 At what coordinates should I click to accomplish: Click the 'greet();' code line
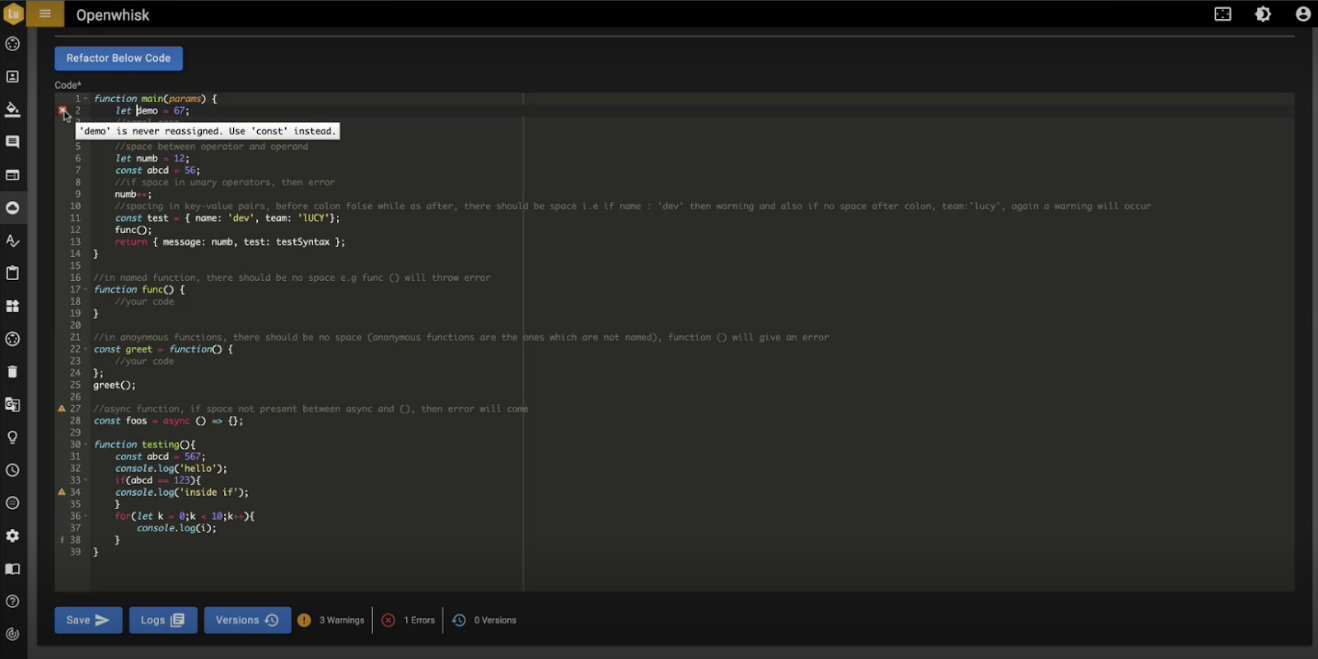(x=114, y=385)
